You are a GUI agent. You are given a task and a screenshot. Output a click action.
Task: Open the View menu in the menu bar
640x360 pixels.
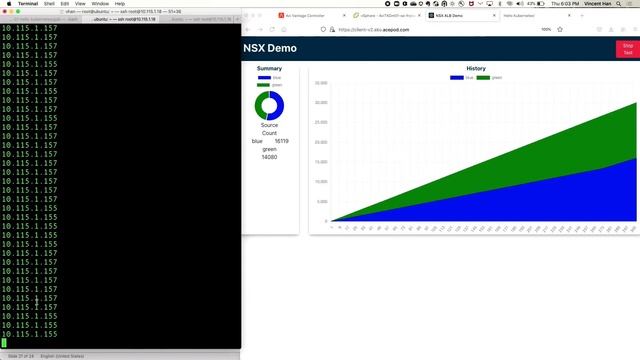[80, 4]
